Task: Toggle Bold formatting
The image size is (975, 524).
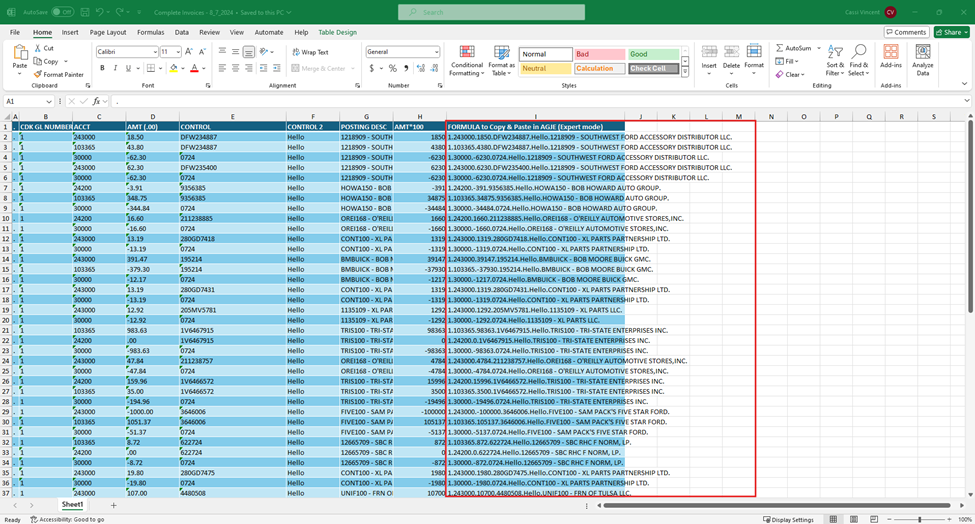Action: 102,68
